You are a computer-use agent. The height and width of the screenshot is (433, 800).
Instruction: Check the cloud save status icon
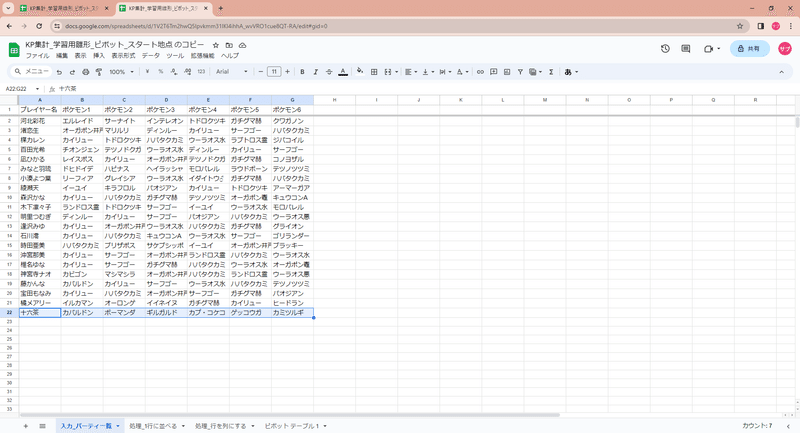(x=242, y=45)
